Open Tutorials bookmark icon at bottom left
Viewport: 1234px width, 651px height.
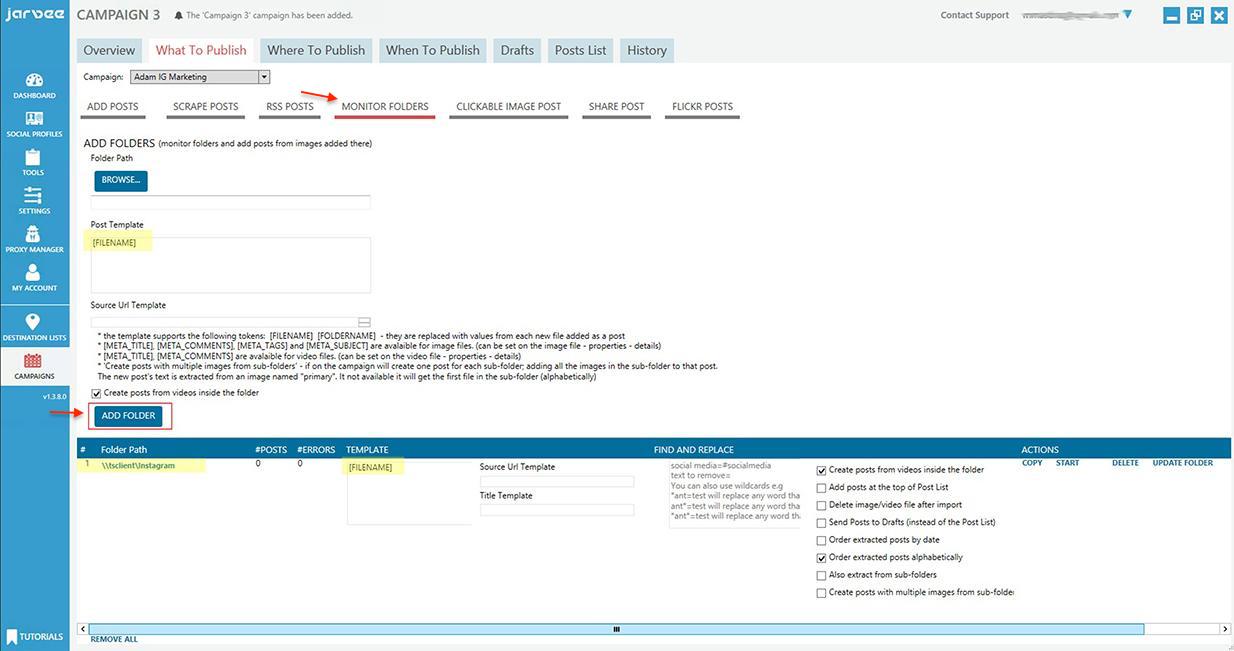click(12, 636)
